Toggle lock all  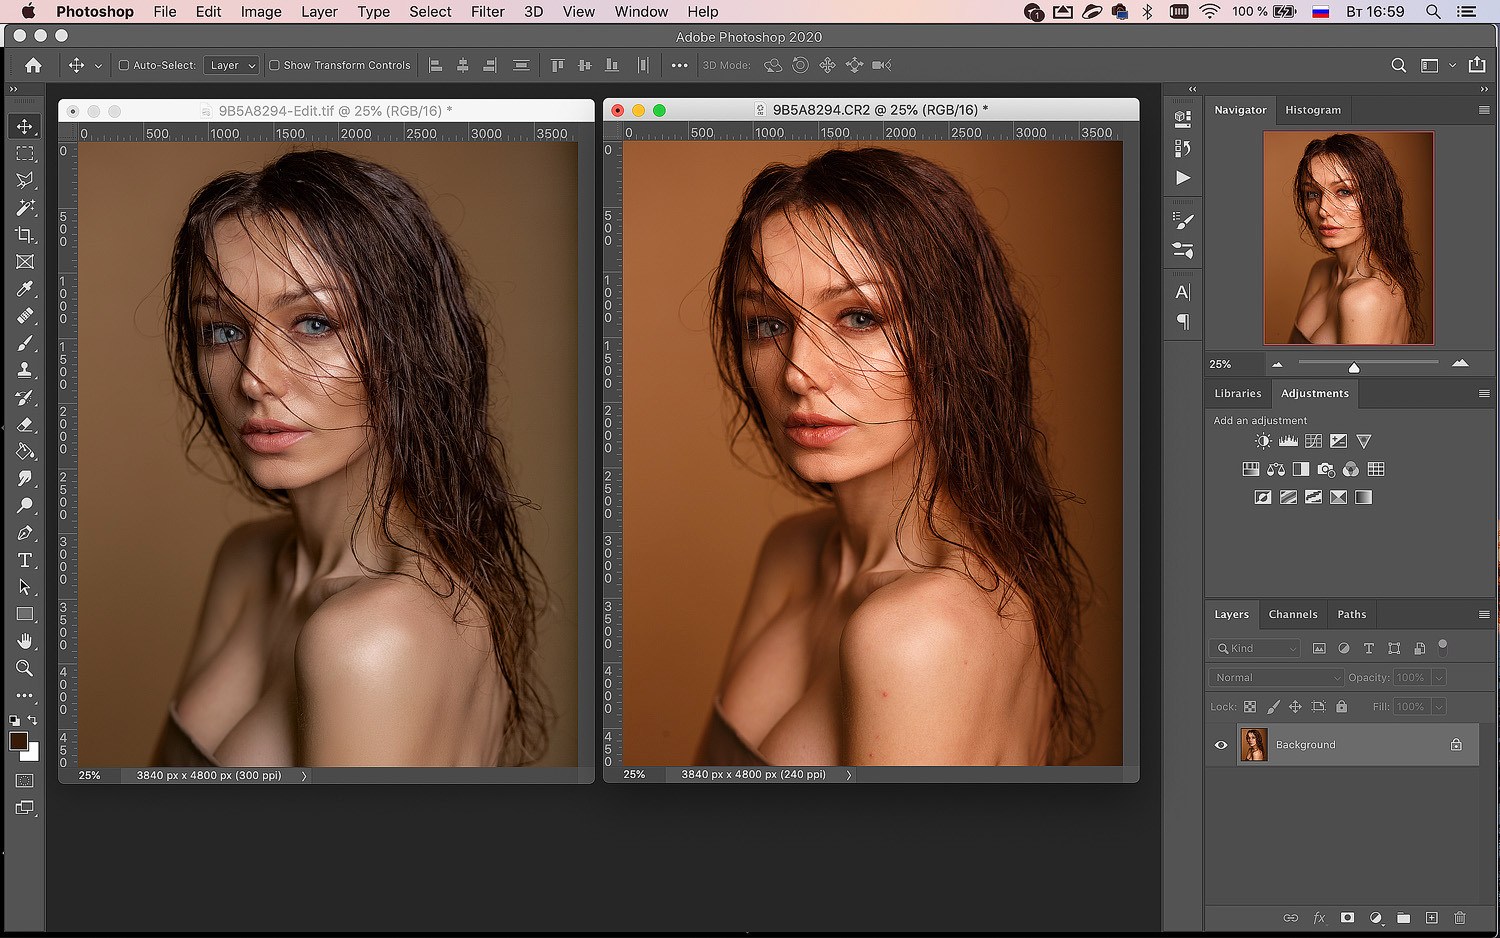tap(1342, 707)
